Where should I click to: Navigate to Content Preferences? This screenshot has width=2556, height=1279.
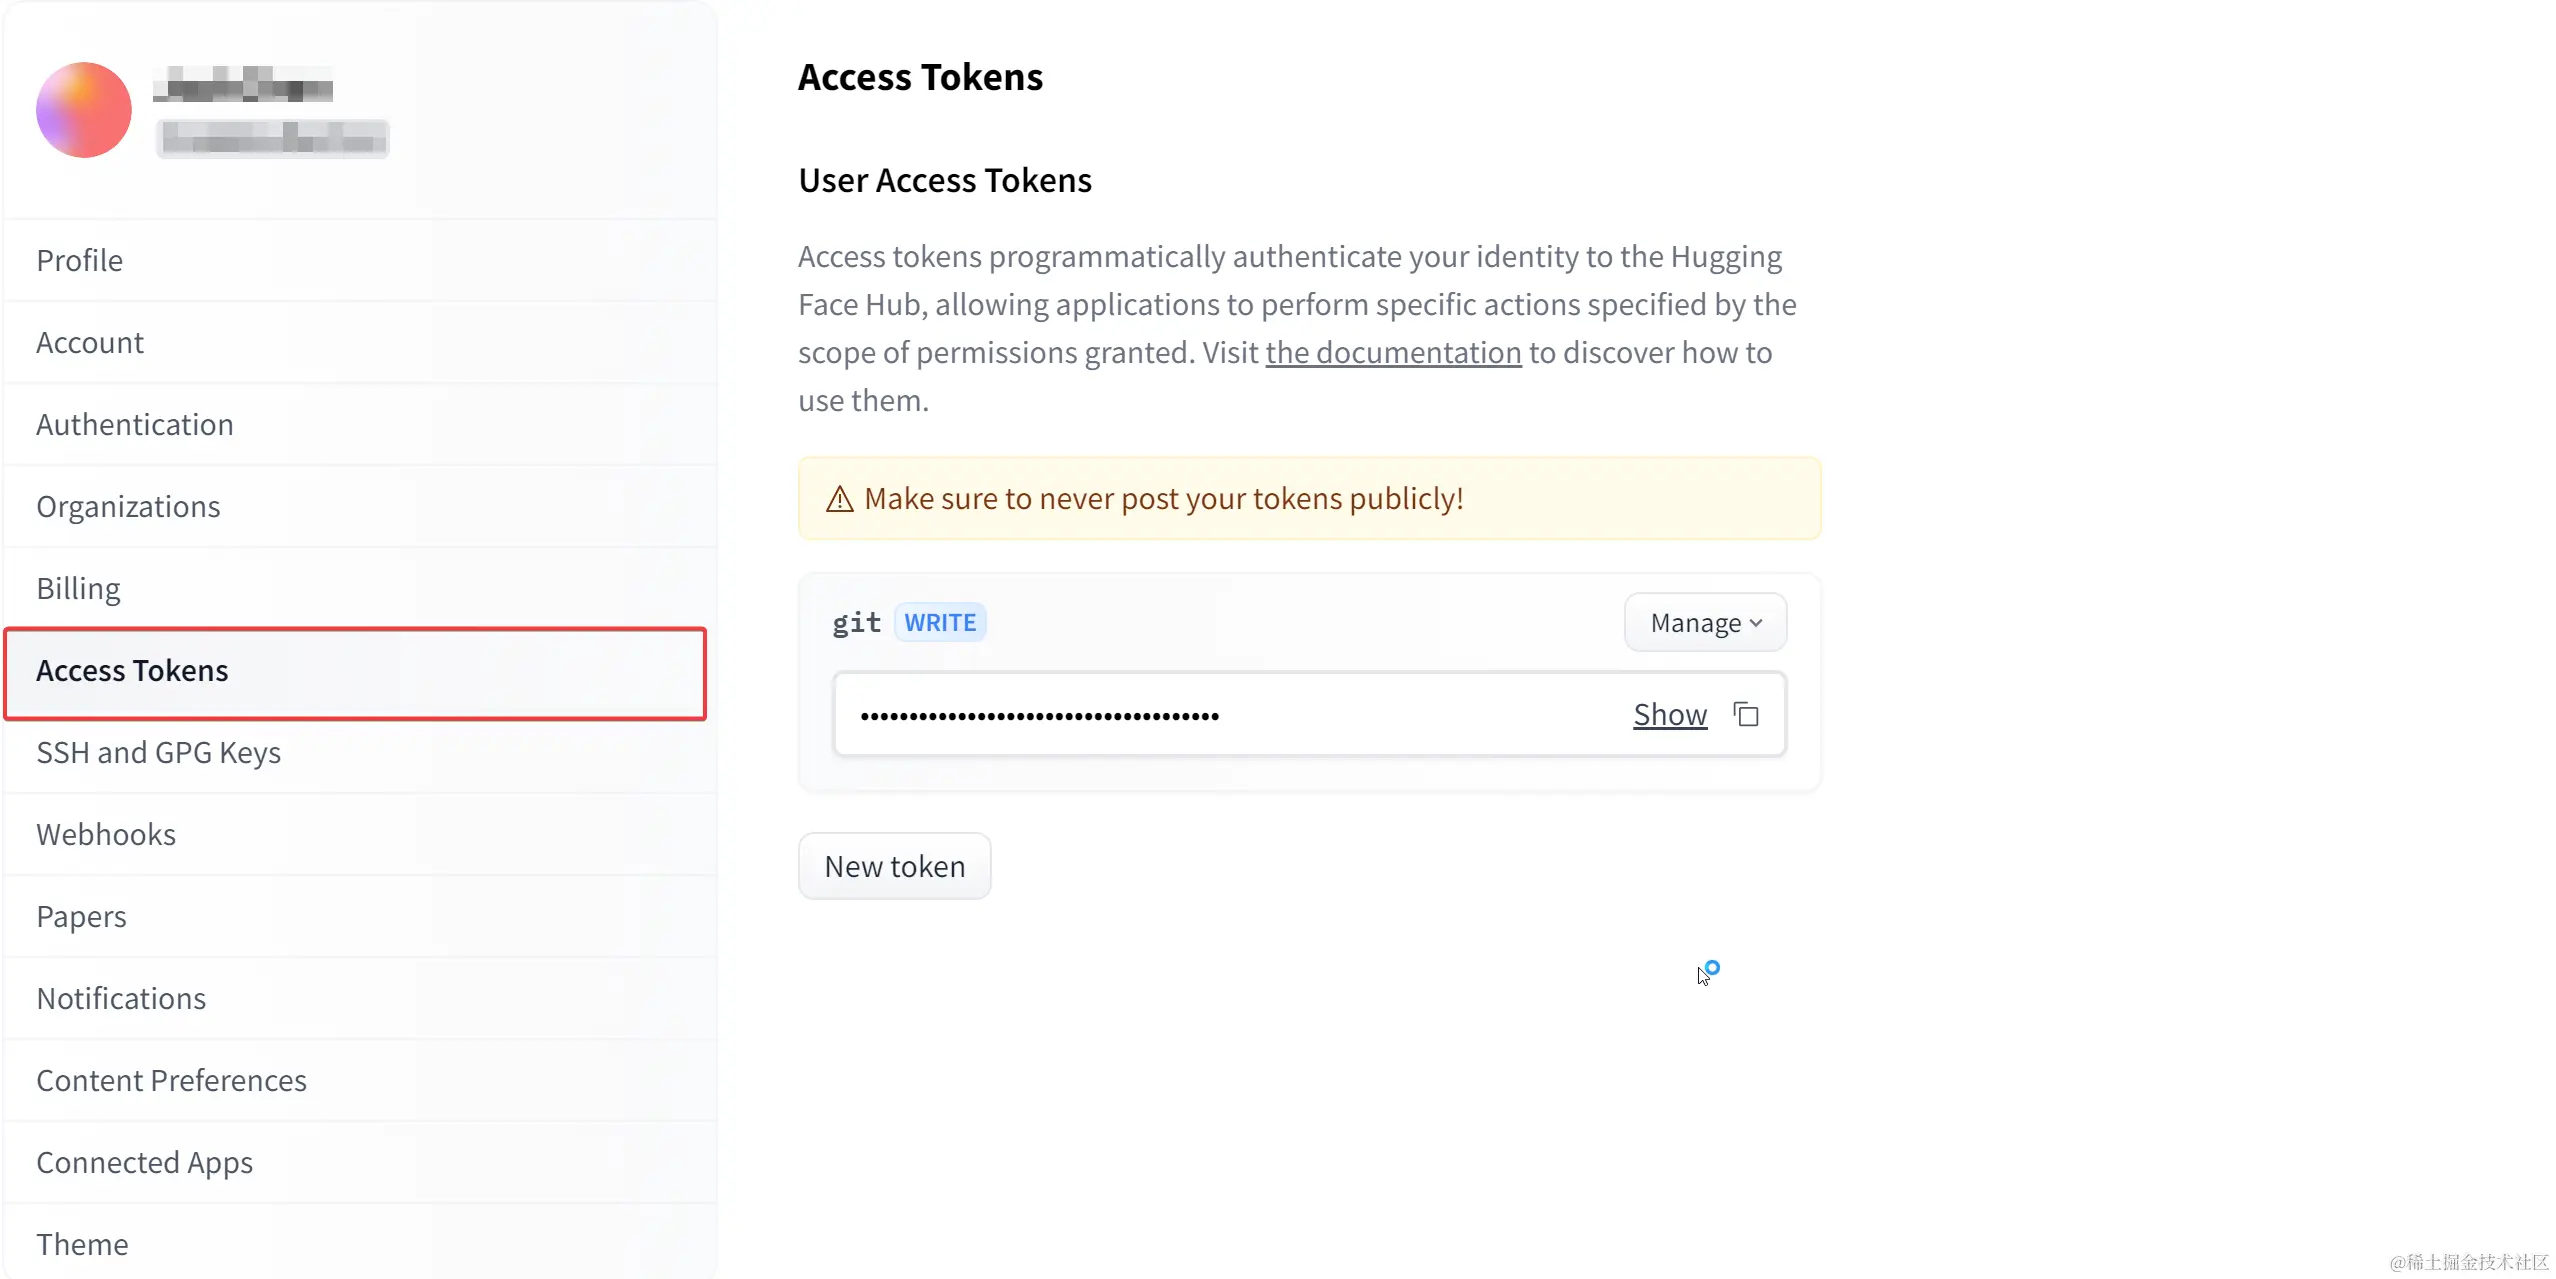(x=171, y=1080)
